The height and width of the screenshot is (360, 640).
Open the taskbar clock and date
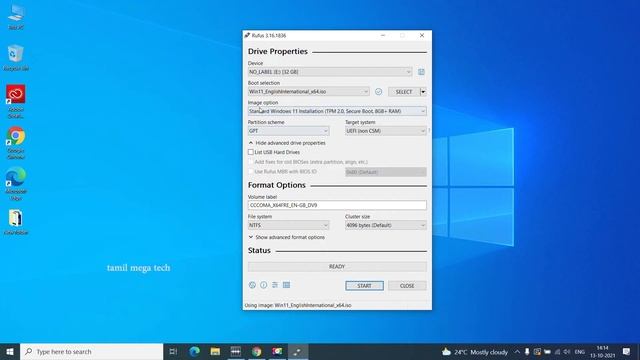point(602,351)
